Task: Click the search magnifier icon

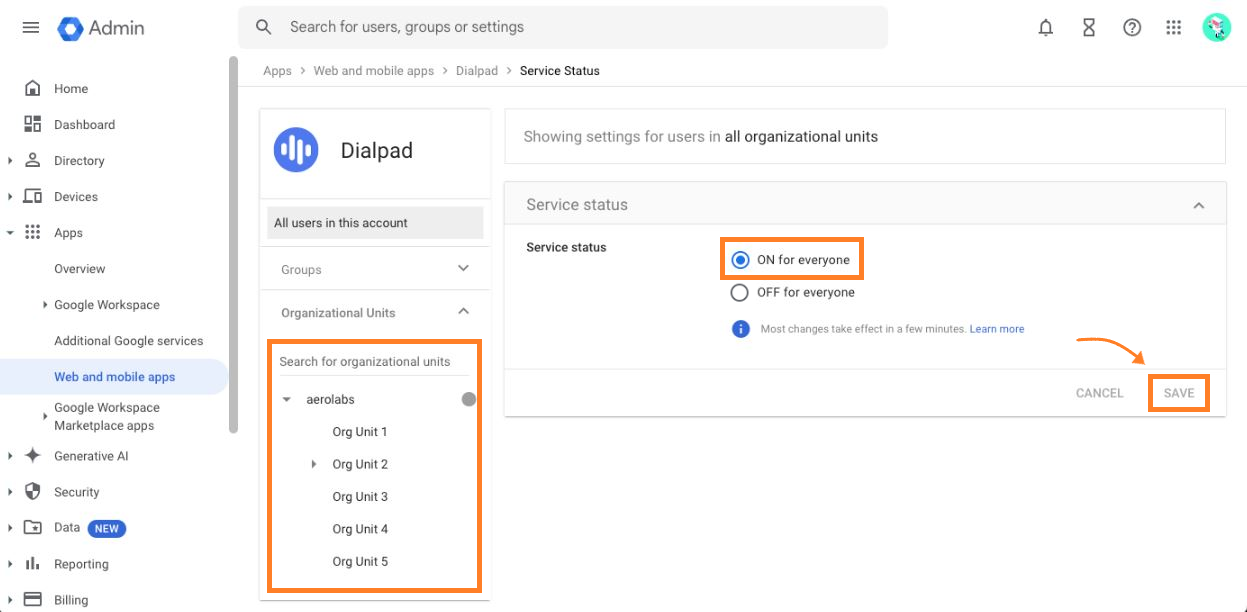Action: 264,27
